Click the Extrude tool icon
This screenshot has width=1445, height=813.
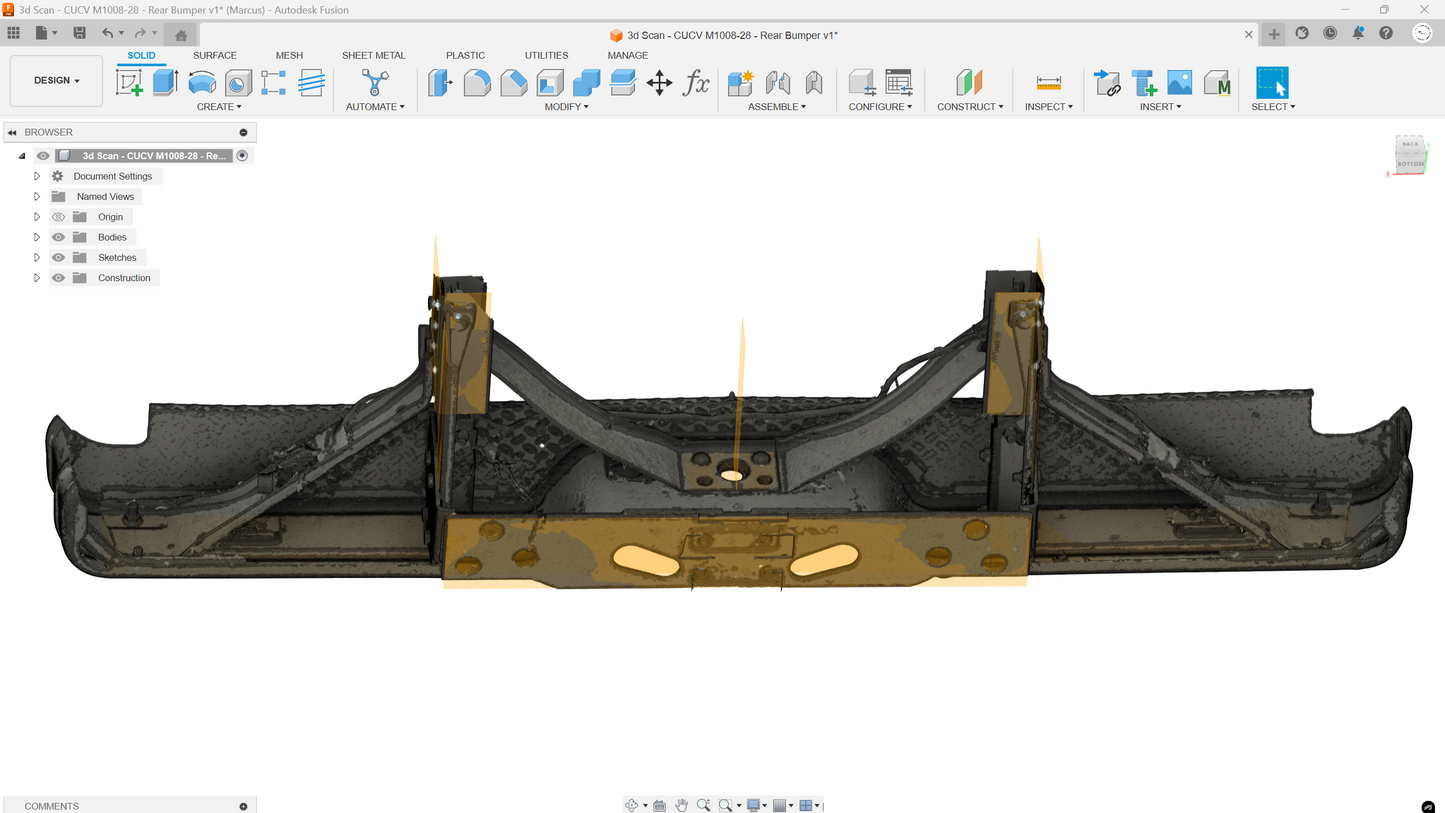click(x=165, y=83)
